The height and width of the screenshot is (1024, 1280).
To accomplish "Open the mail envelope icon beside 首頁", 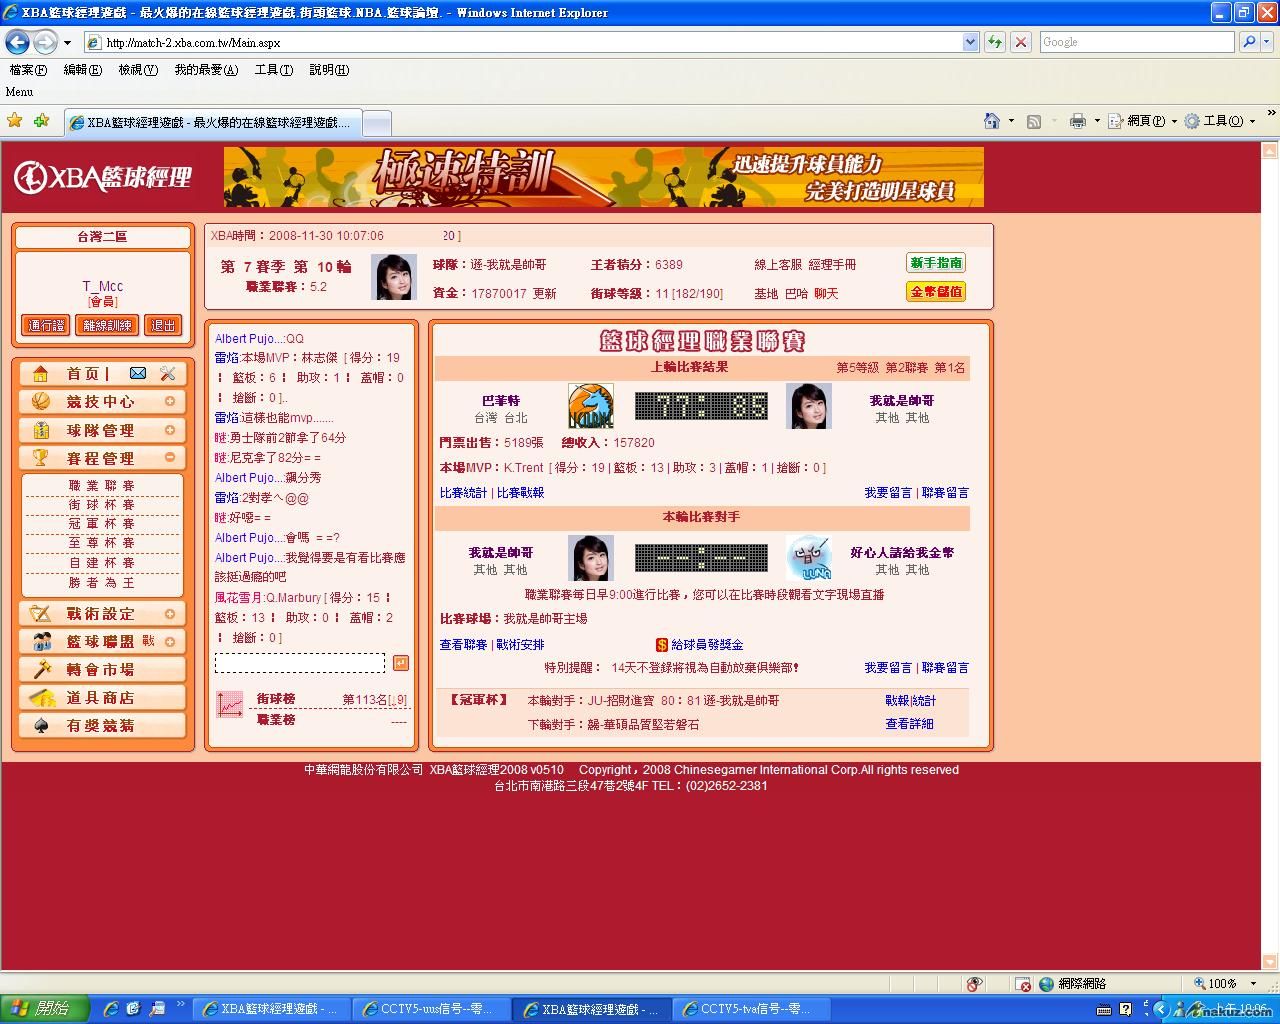I will click(x=138, y=373).
